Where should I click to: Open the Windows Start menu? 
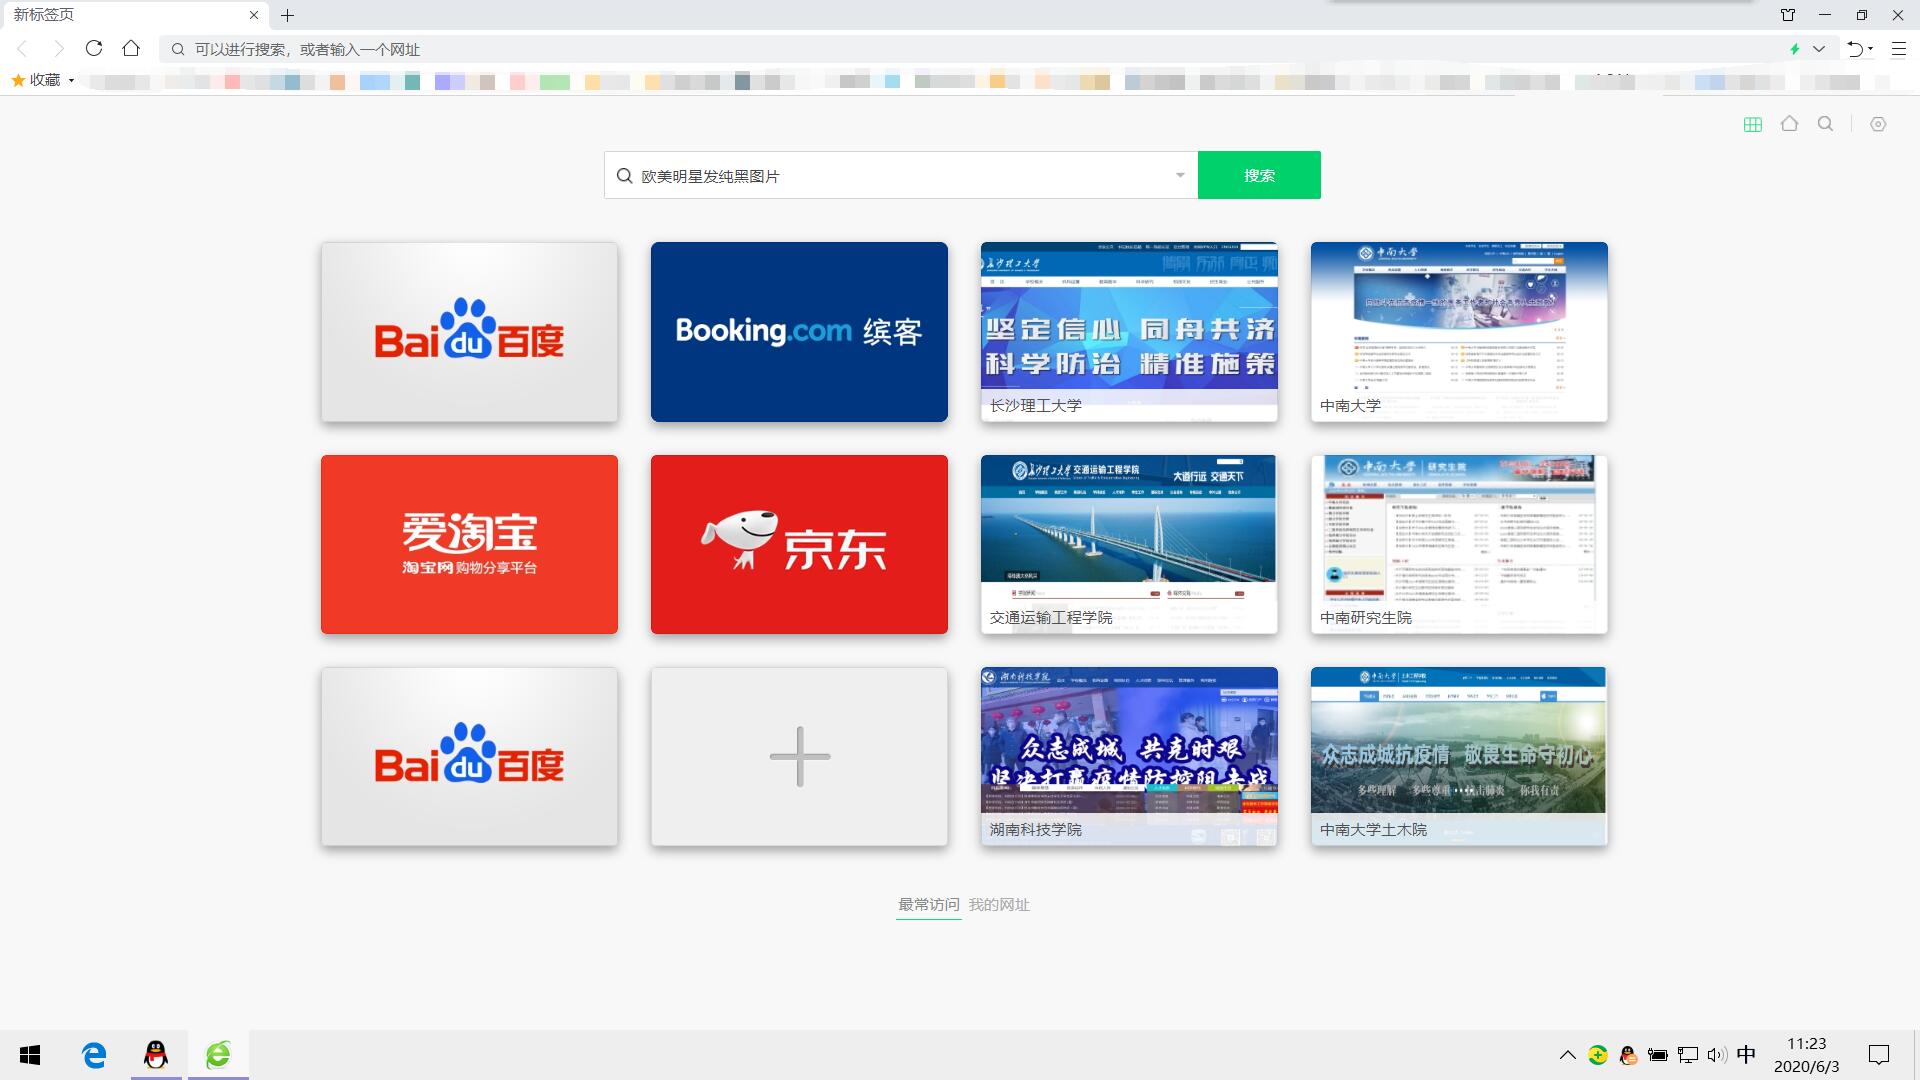(x=30, y=1055)
